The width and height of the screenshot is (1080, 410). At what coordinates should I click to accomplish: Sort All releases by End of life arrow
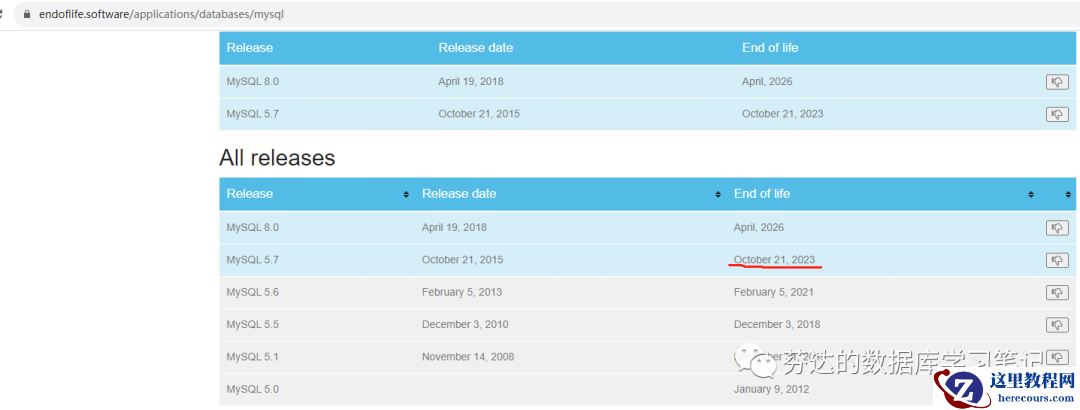pos(1030,194)
